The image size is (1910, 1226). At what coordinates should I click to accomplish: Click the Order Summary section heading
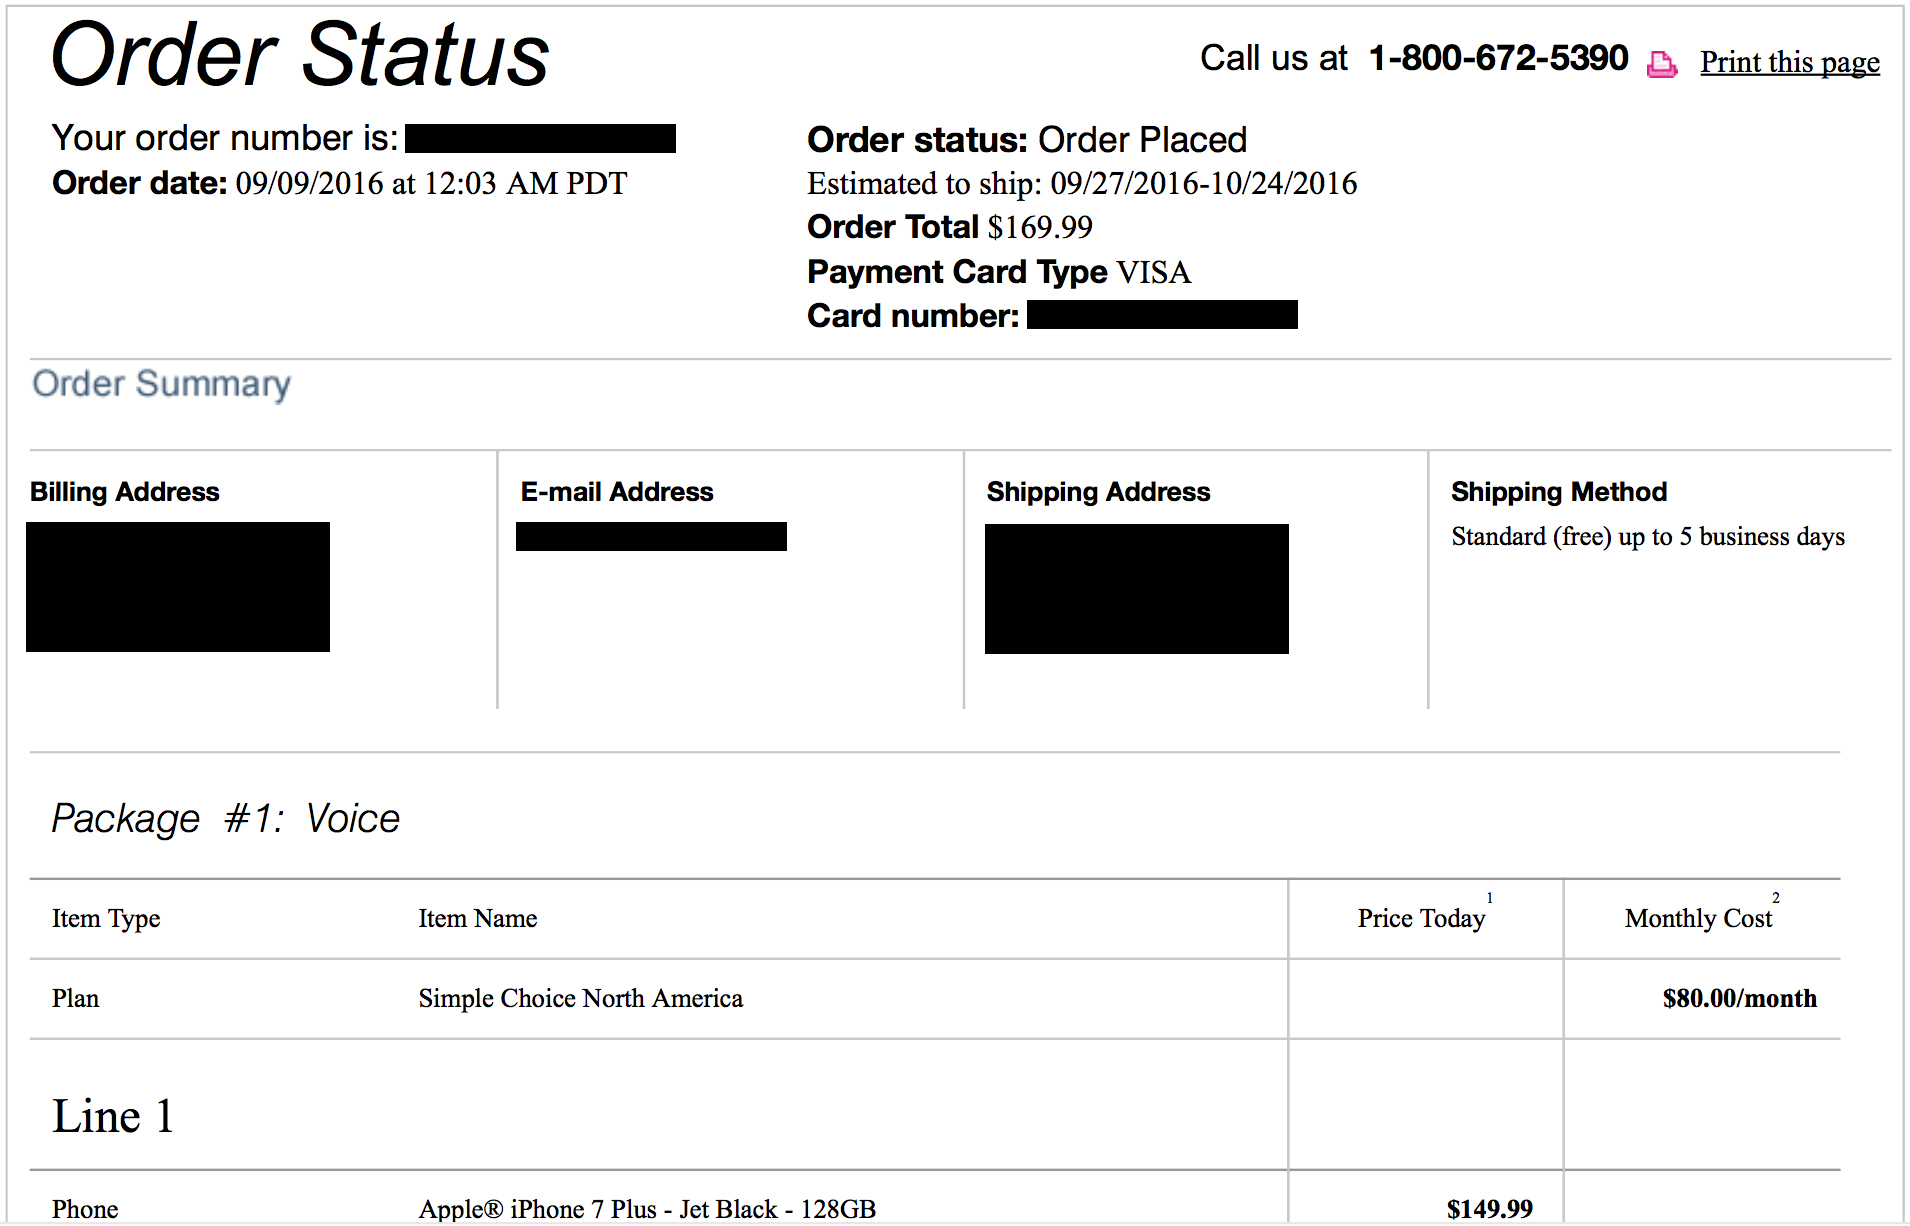point(161,384)
